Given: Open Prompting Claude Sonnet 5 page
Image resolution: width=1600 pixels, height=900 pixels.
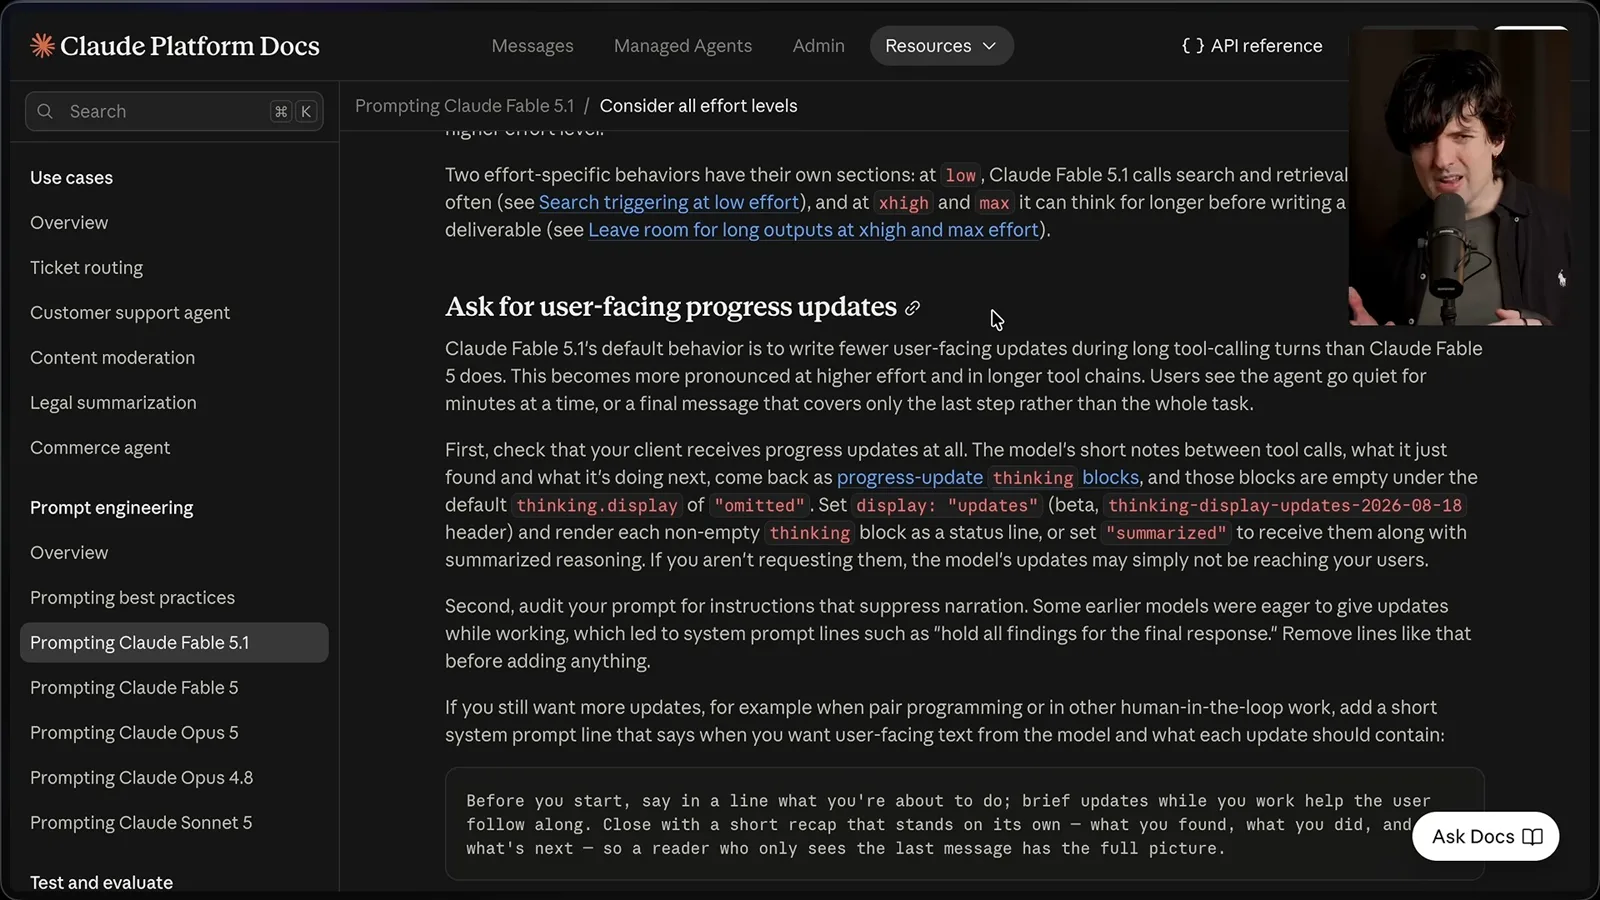Looking at the screenshot, I should pyautogui.click(x=141, y=823).
